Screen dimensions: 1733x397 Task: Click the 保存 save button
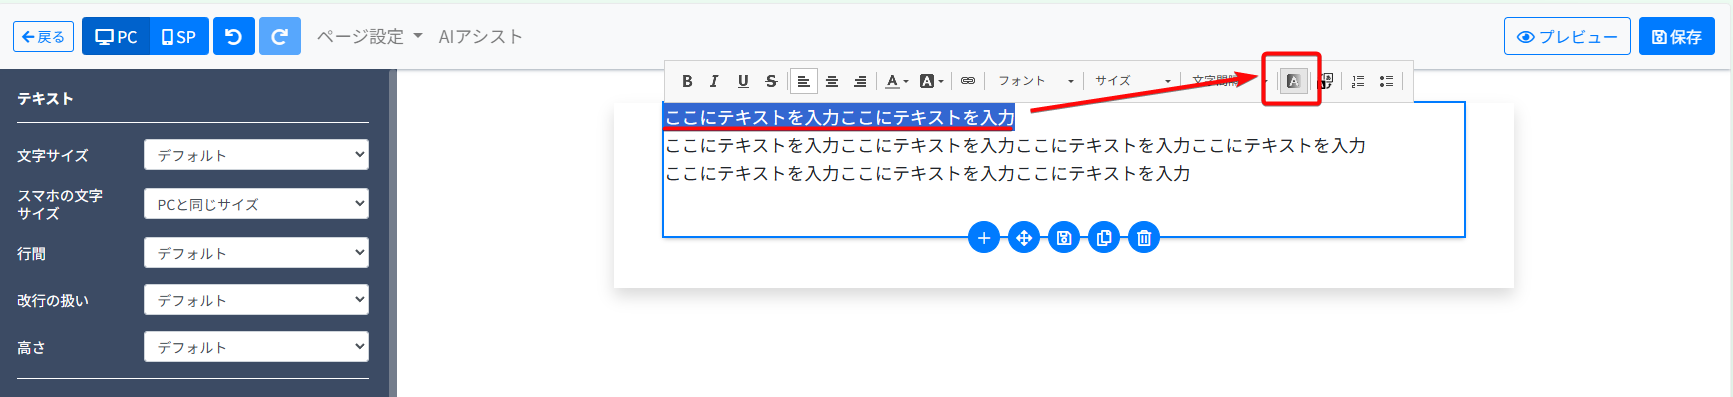pyautogui.click(x=1677, y=36)
